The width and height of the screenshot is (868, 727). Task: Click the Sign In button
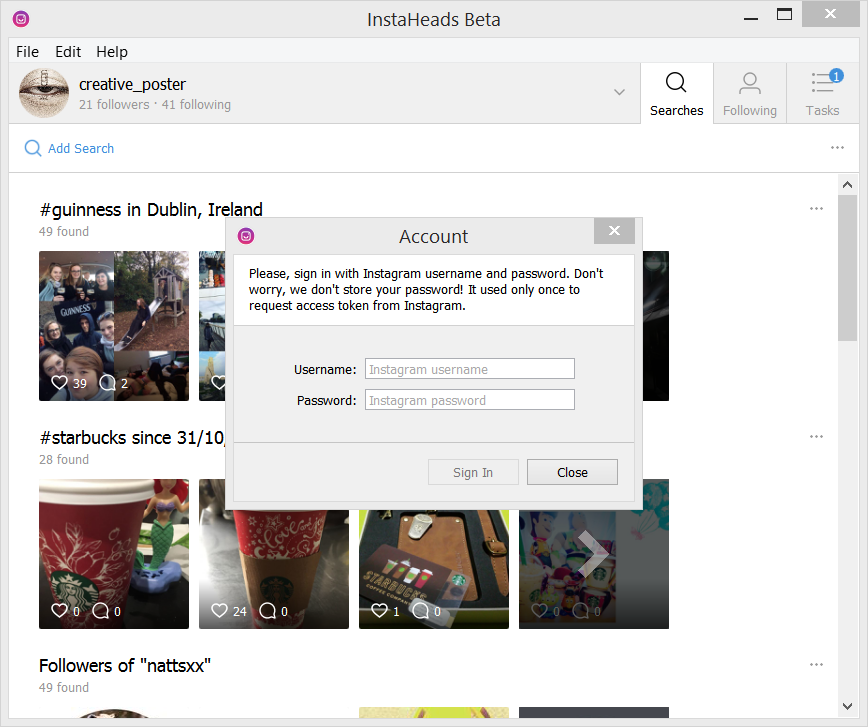[x=473, y=472]
